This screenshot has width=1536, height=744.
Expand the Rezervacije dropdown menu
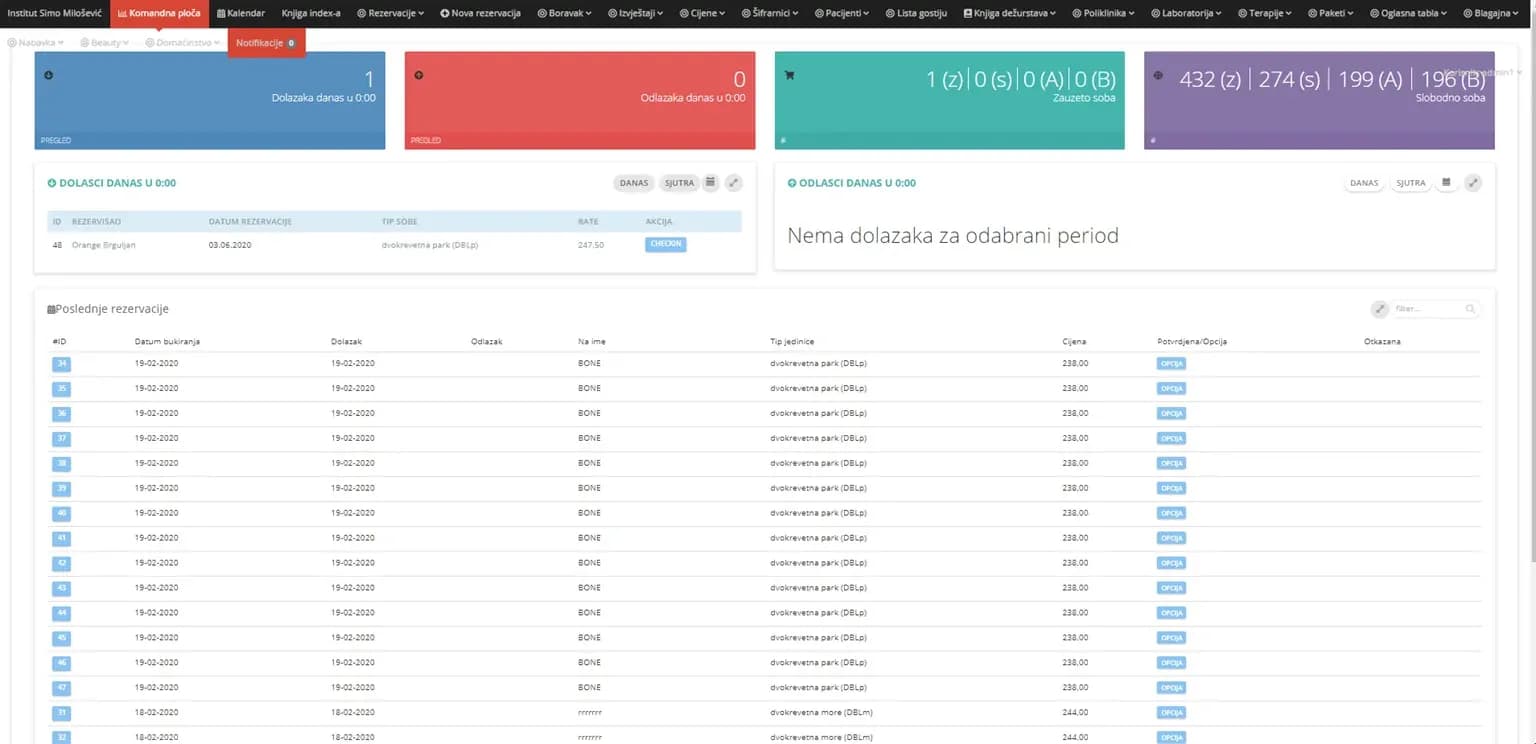coord(390,13)
